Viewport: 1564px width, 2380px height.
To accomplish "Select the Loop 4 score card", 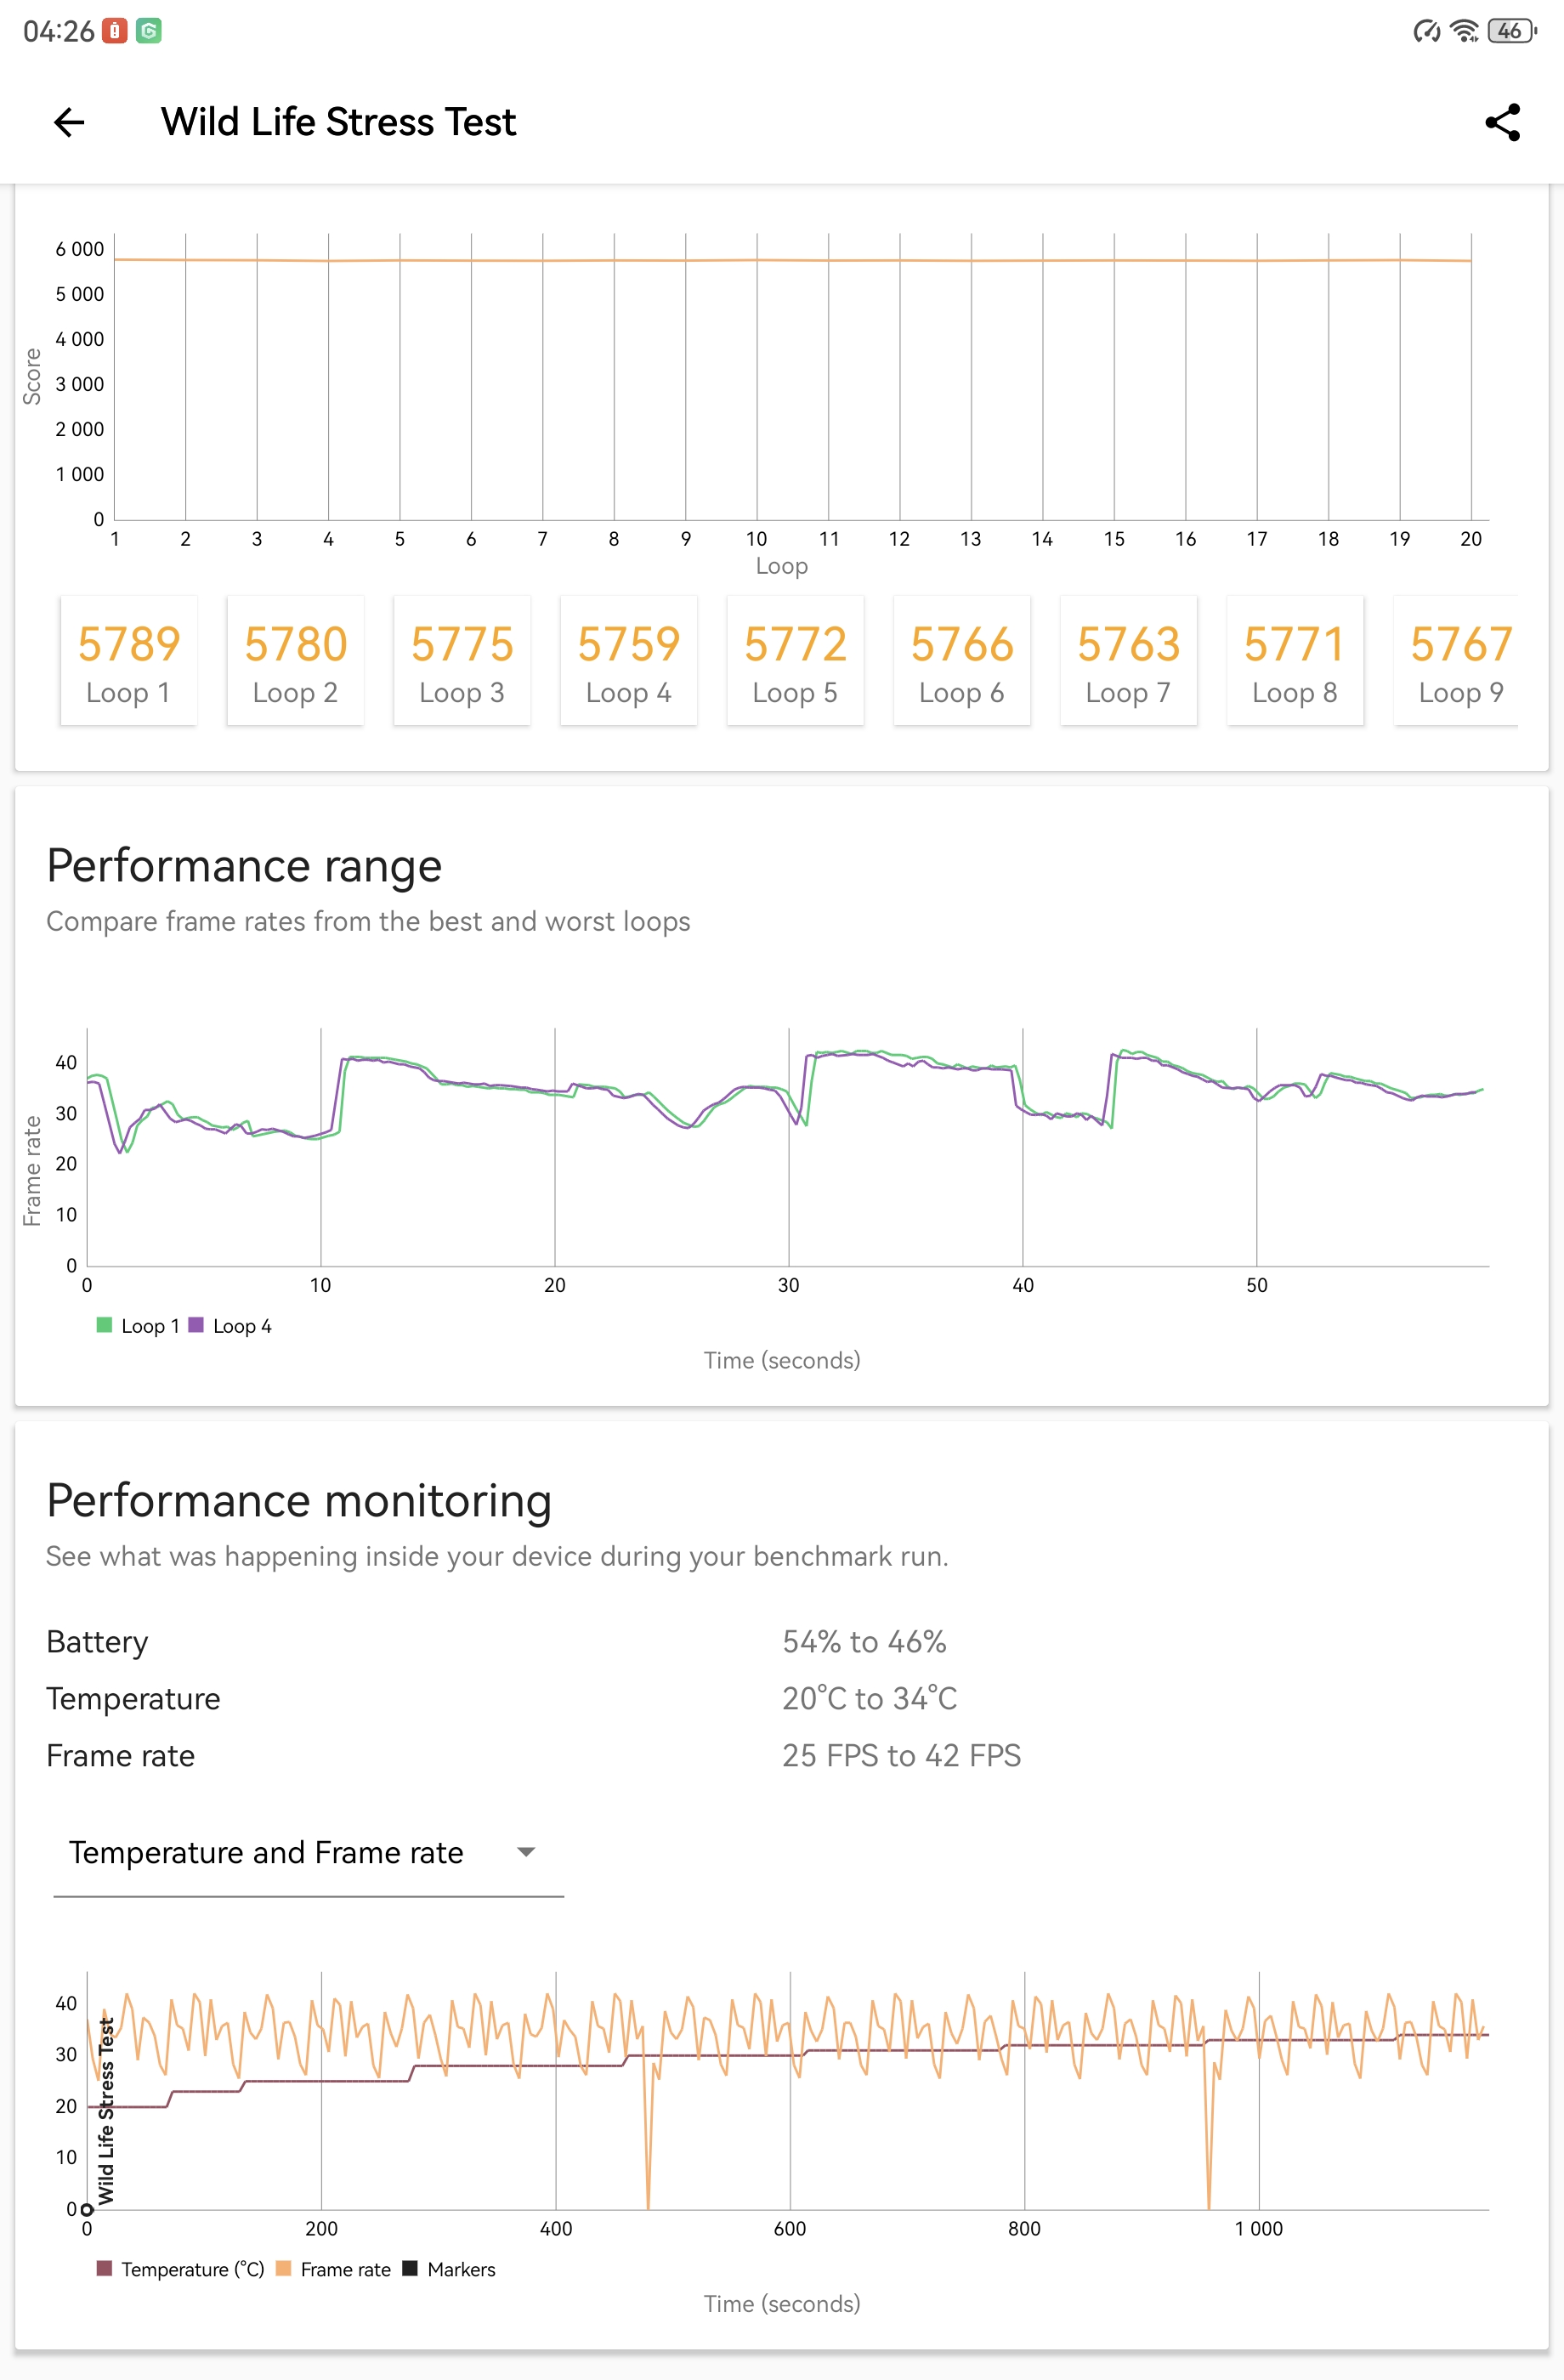I will (x=629, y=660).
